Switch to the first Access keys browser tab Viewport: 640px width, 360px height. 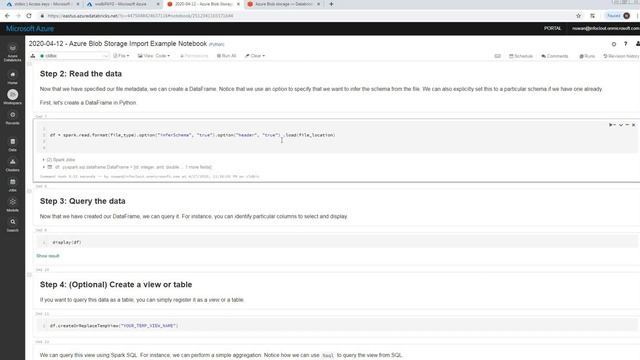tap(42, 4)
